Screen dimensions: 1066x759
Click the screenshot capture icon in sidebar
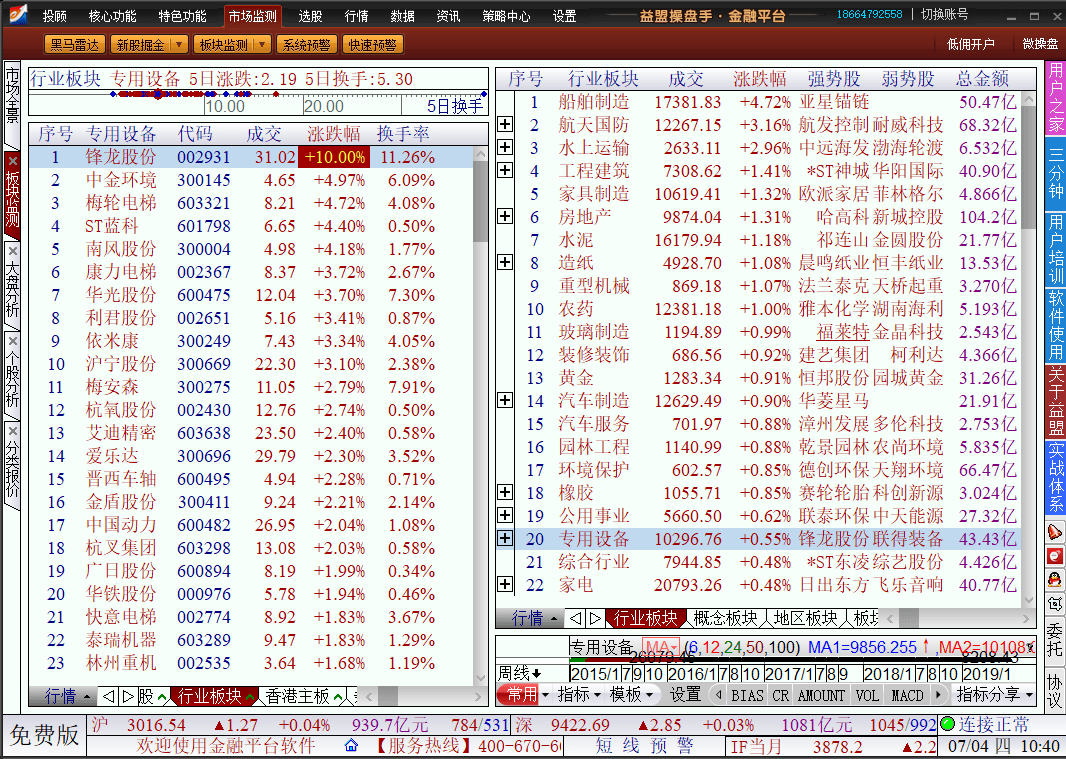[x=1054, y=603]
